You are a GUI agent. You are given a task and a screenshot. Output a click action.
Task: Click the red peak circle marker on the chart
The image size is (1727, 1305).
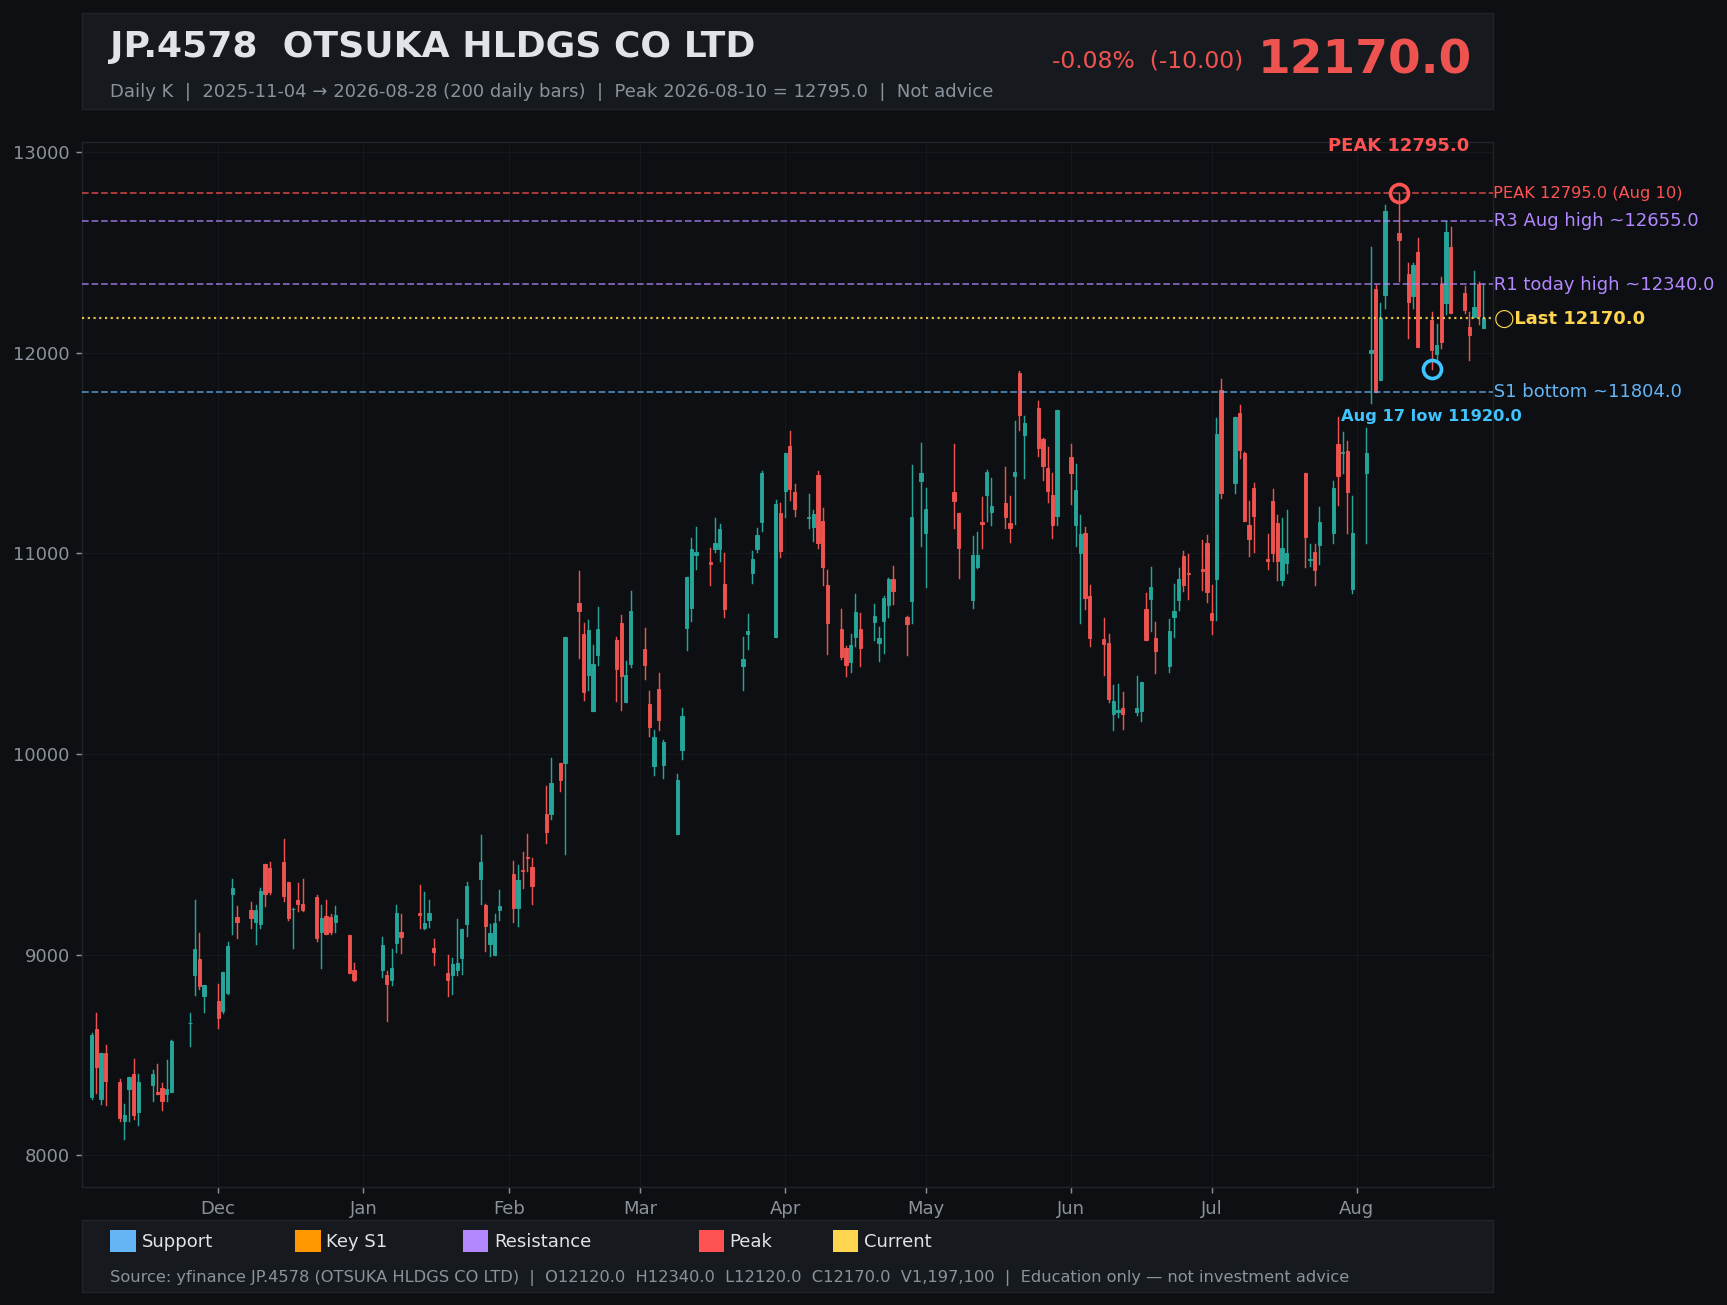pos(1399,193)
